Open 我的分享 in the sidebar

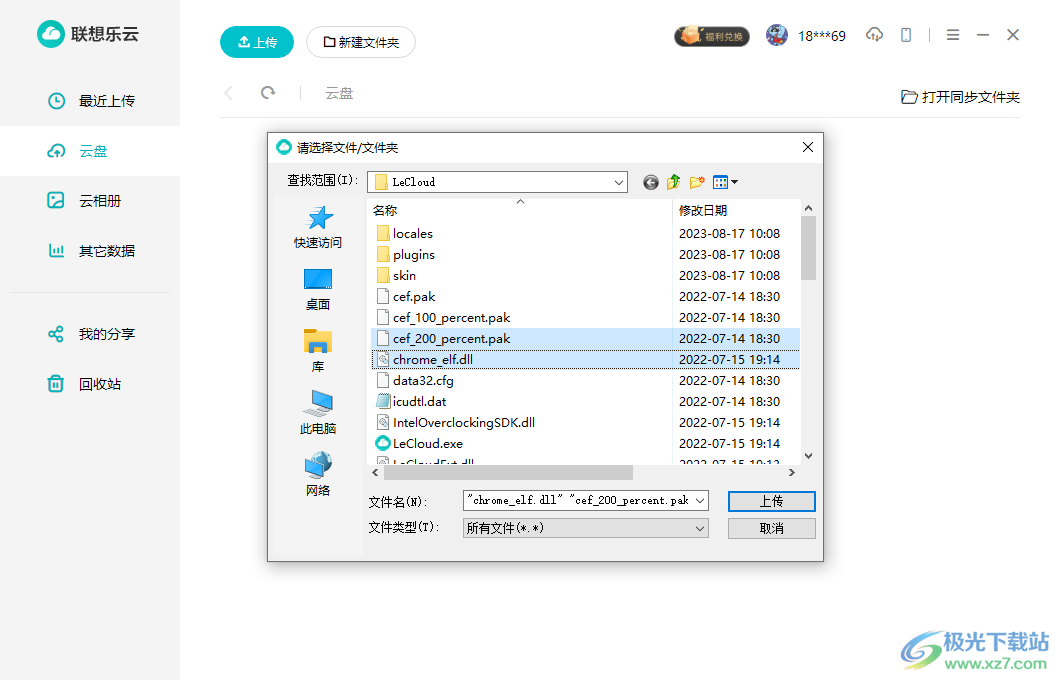click(90, 334)
